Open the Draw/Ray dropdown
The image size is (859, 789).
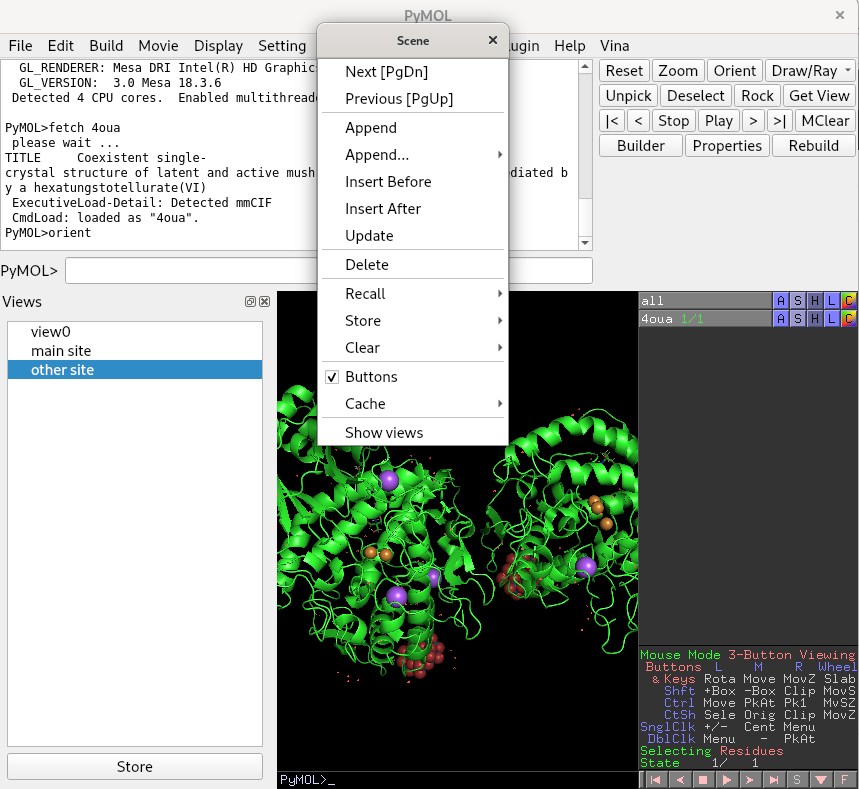pyautogui.click(x=810, y=71)
